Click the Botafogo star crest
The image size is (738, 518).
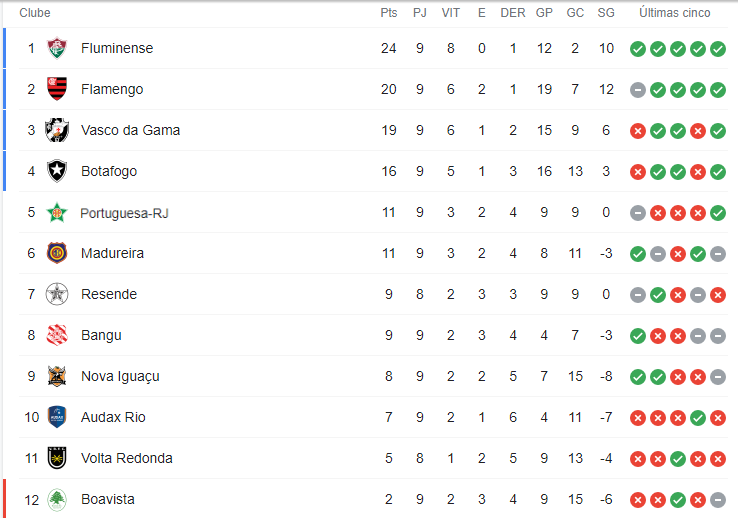tap(57, 171)
